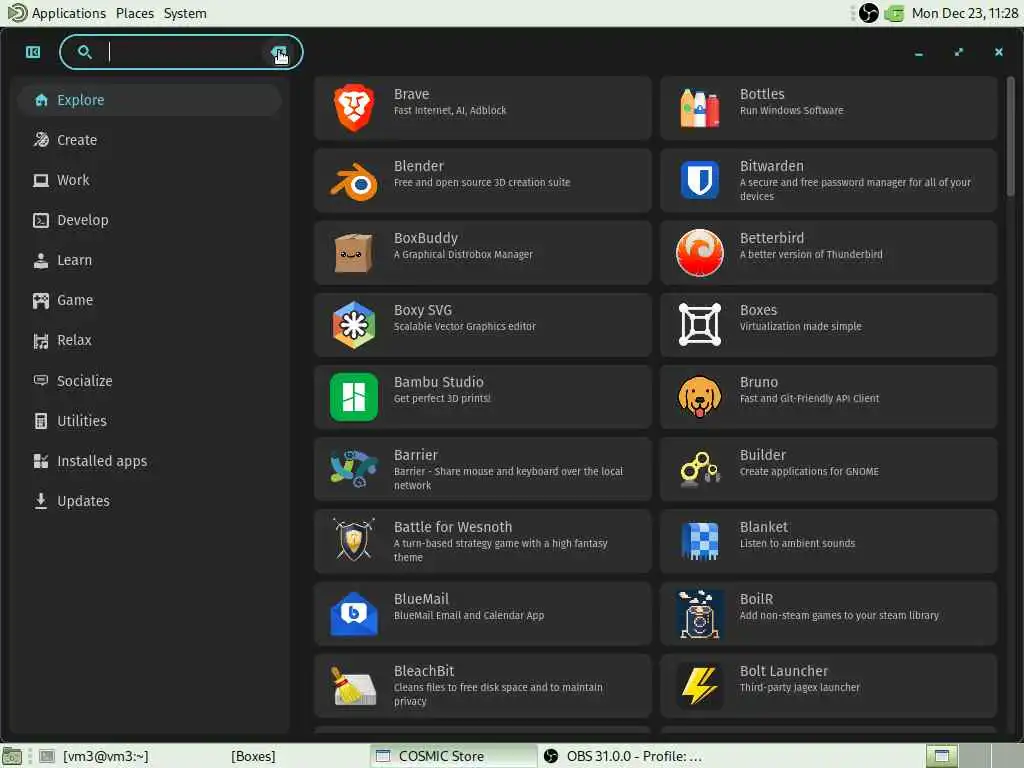Click 'Free and open source 3D creation suite'
1024x768 pixels.
481,182
